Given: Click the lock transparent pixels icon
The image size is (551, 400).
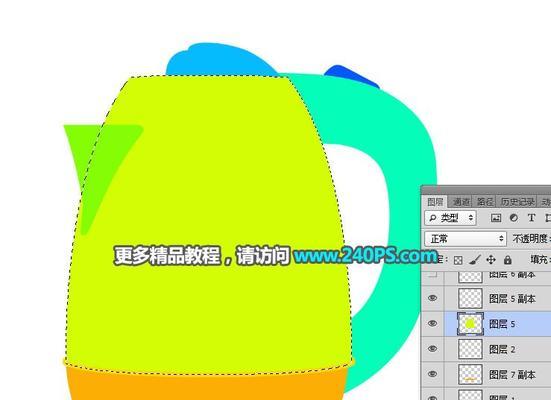Looking at the screenshot, I should pos(458,260).
